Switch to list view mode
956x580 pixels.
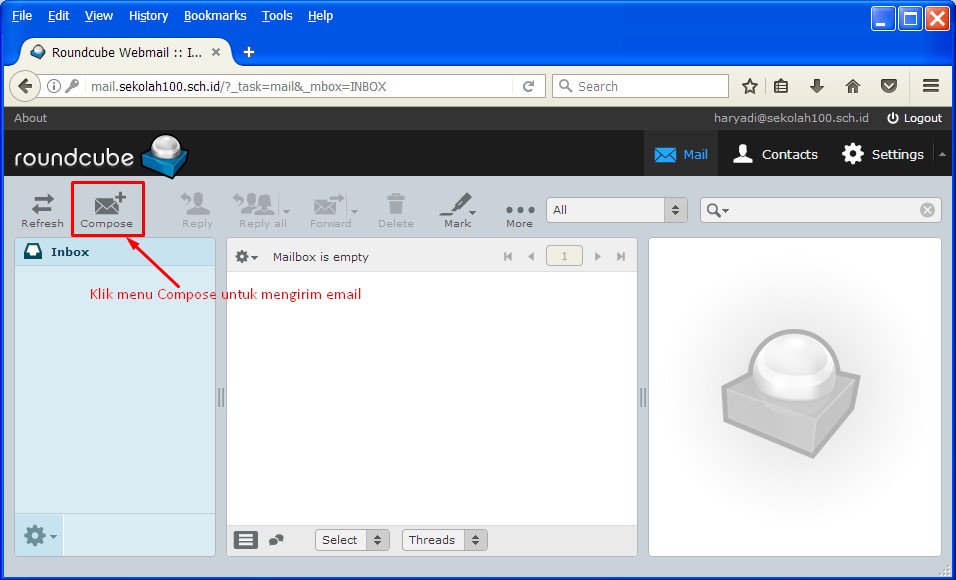(246, 540)
